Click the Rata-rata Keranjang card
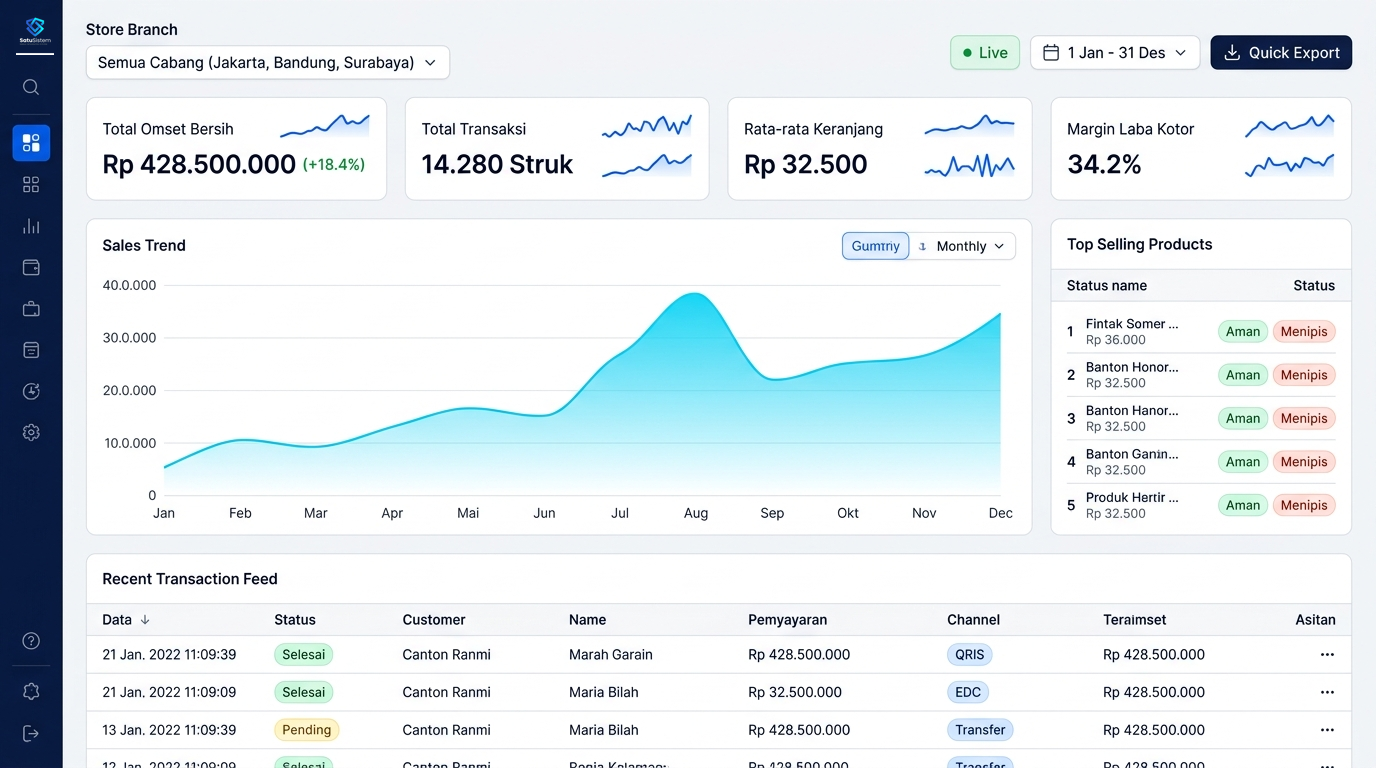This screenshot has width=1376, height=768. pyautogui.click(x=880, y=149)
